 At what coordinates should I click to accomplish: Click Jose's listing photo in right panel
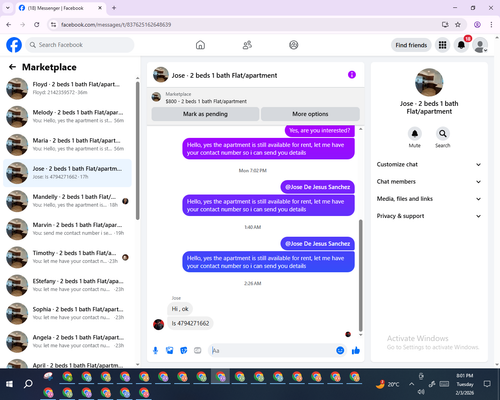click(429, 83)
